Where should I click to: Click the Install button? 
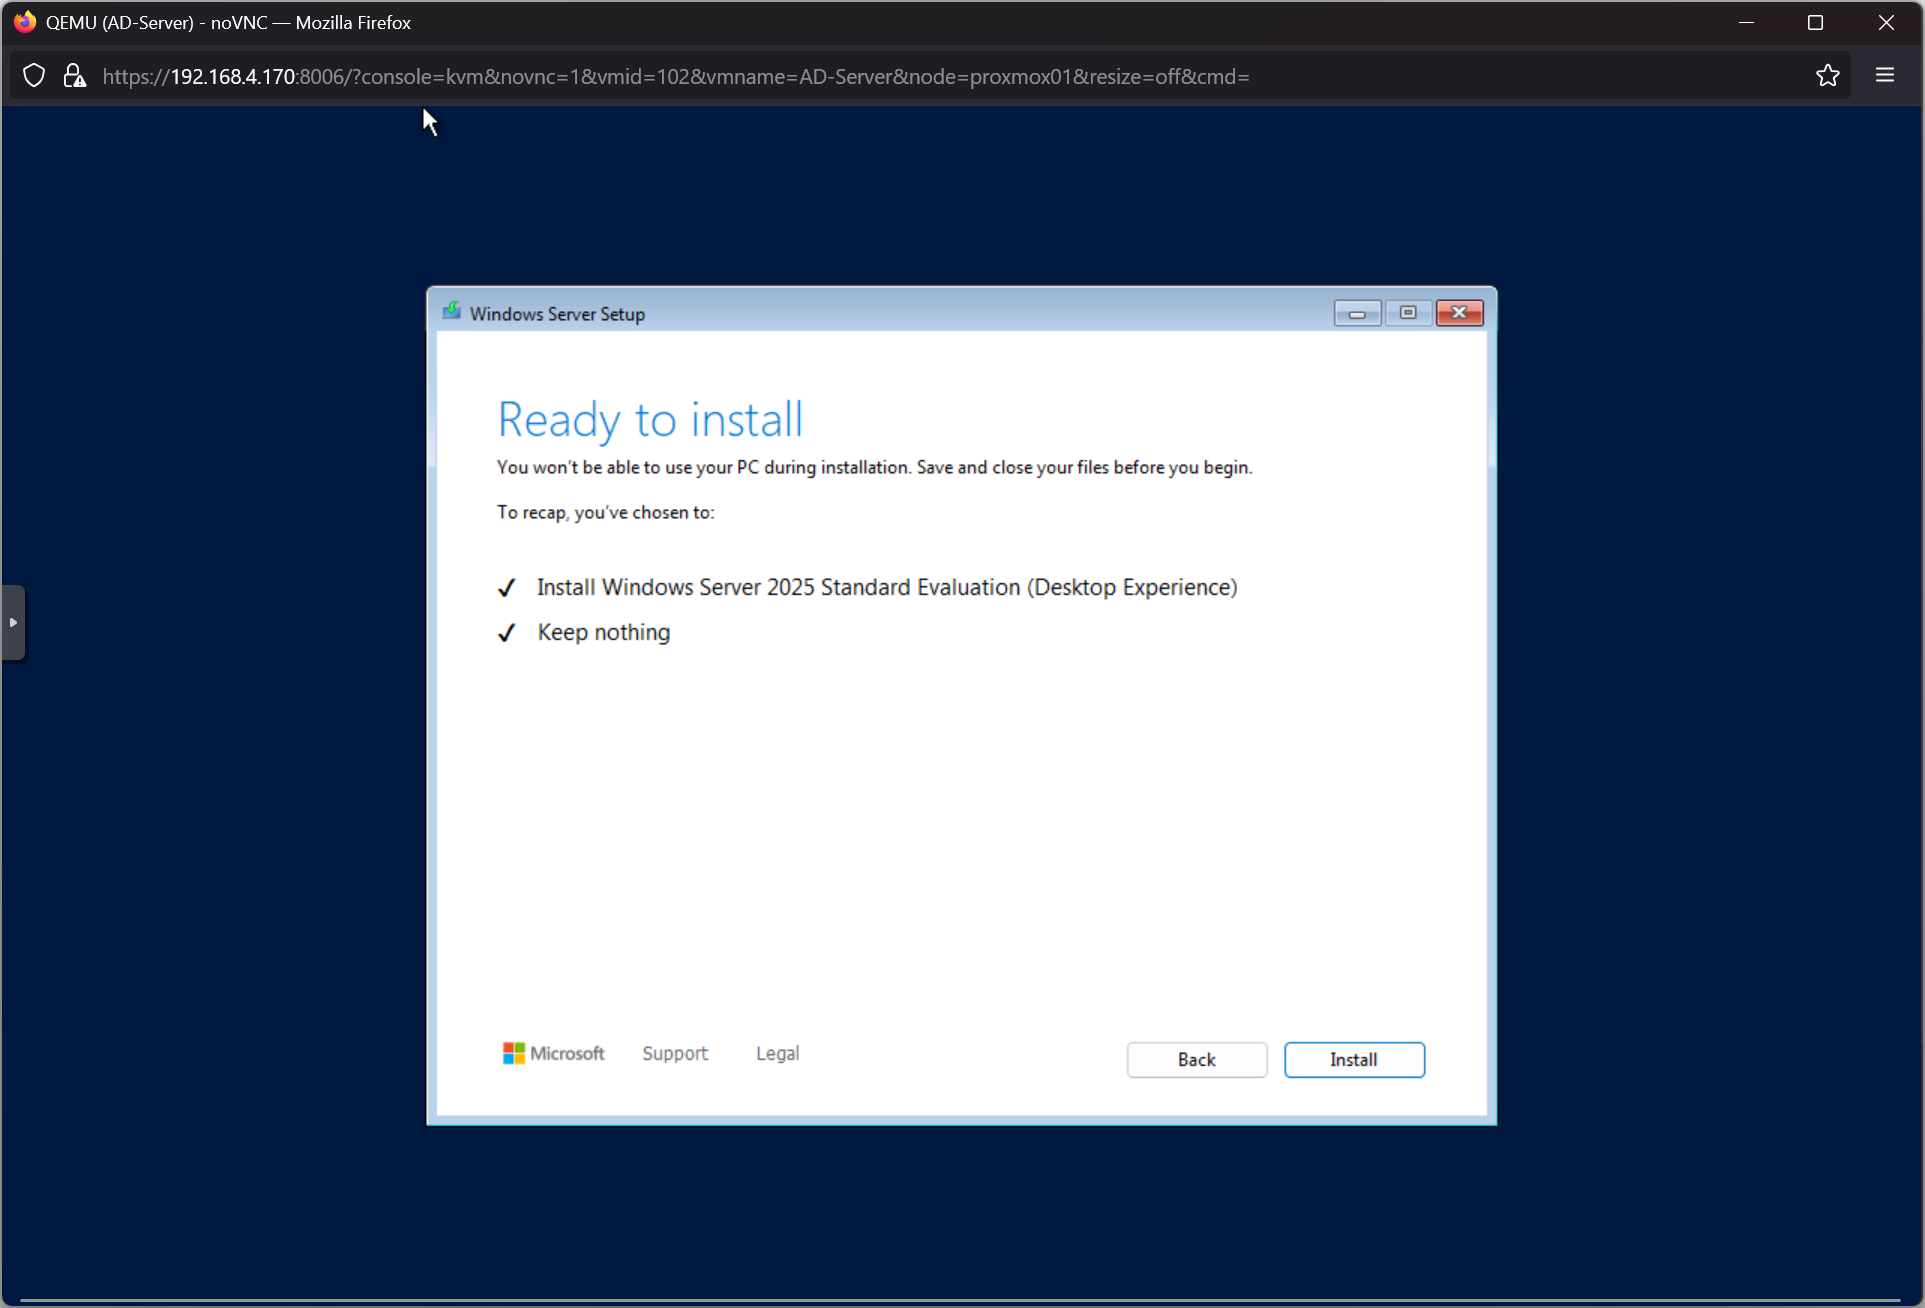1354,1060
